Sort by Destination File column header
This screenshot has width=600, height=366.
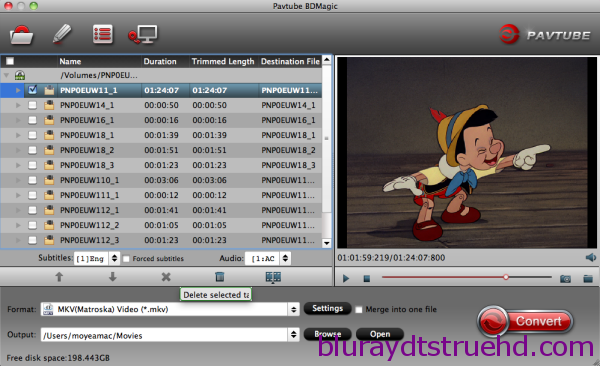290,61
